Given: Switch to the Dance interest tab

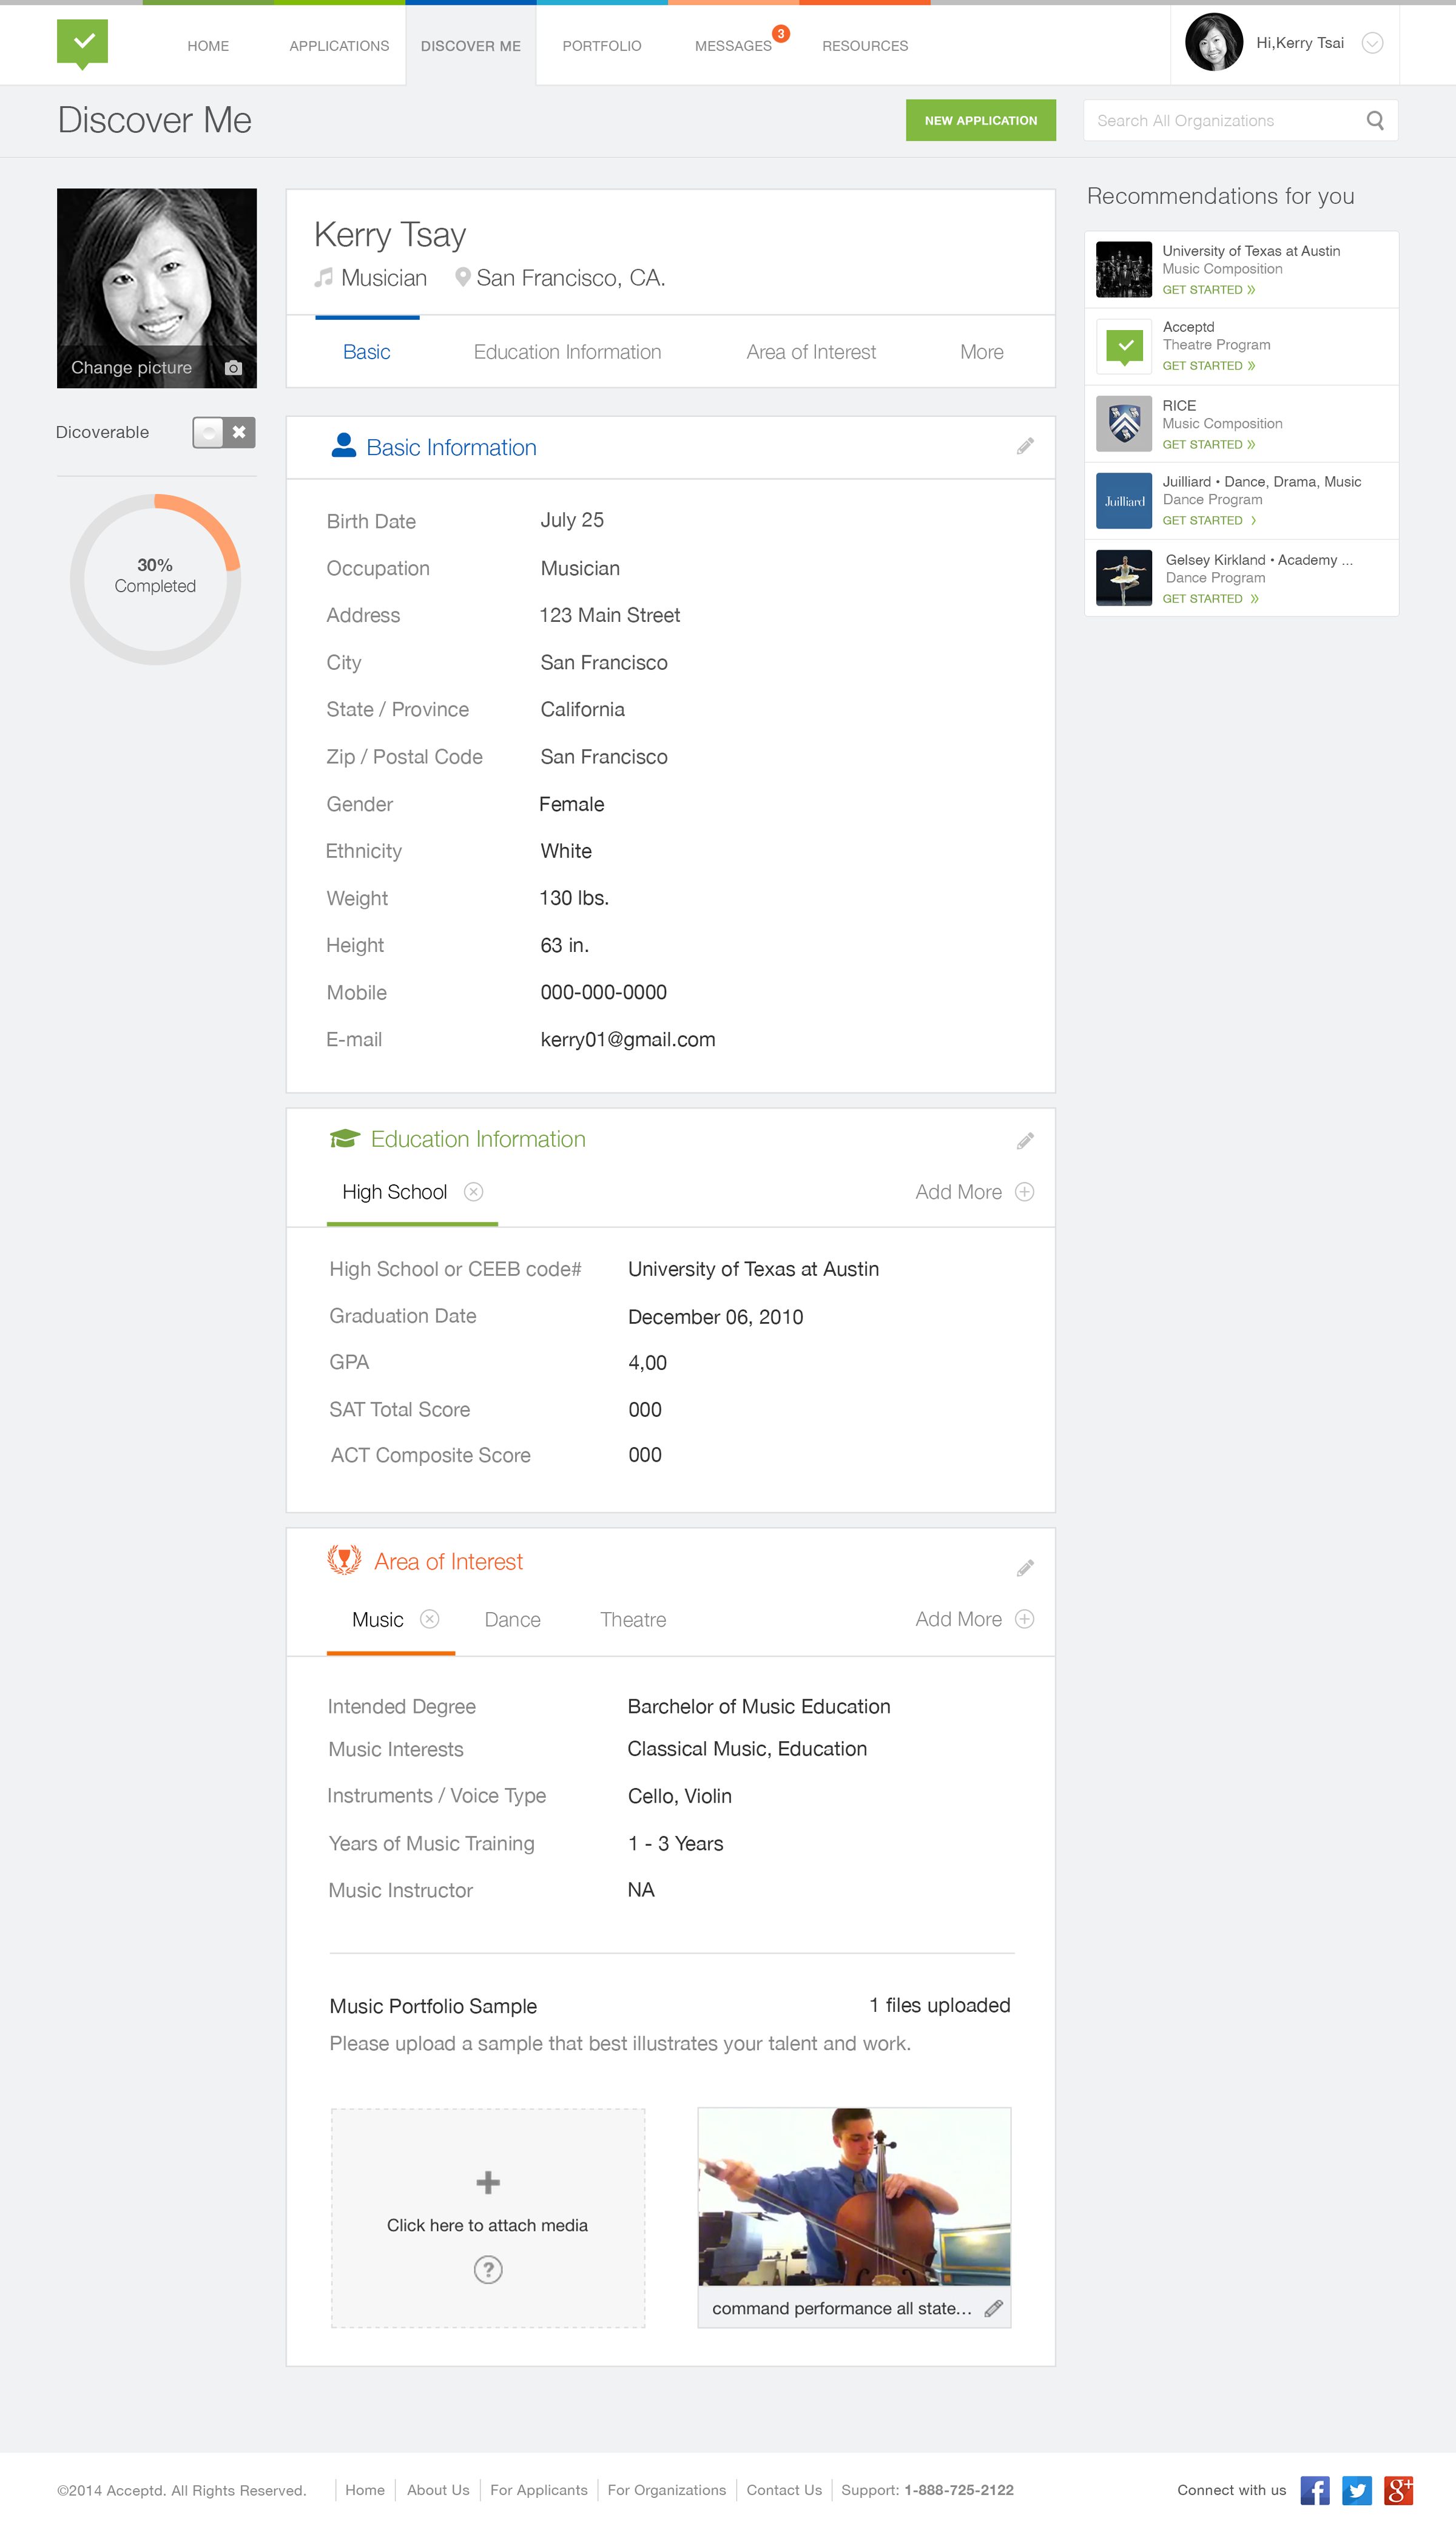Looking at the screenshot, I should pos(512,1620).
